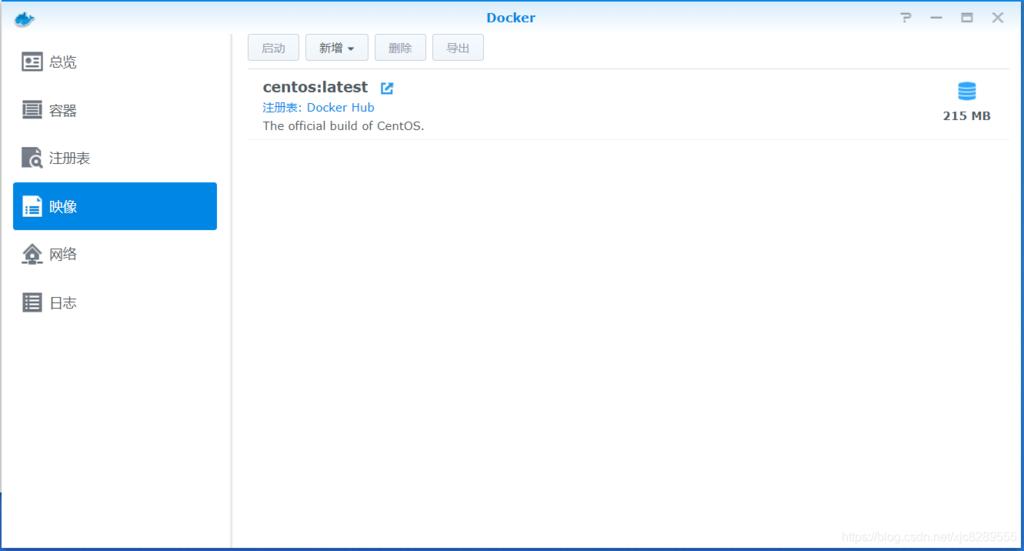The width and height of the screenshot is (1024, 551).
Task: Select the 容器 container icon
Action: [x=31, y=110]
